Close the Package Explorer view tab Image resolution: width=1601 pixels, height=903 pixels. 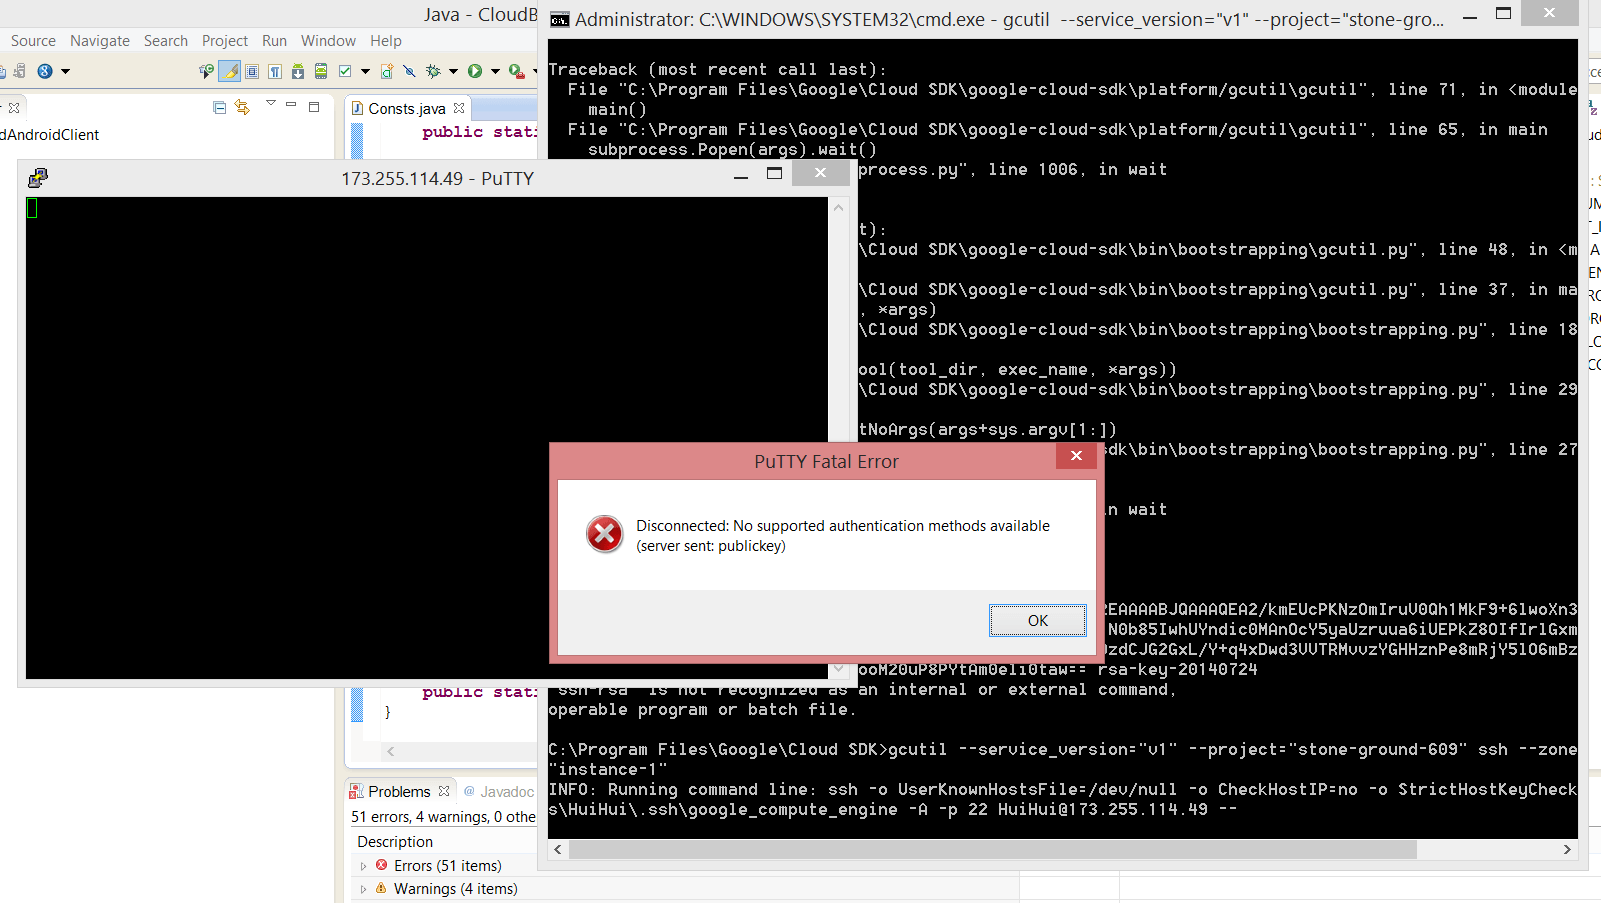[x=14, y=107]
